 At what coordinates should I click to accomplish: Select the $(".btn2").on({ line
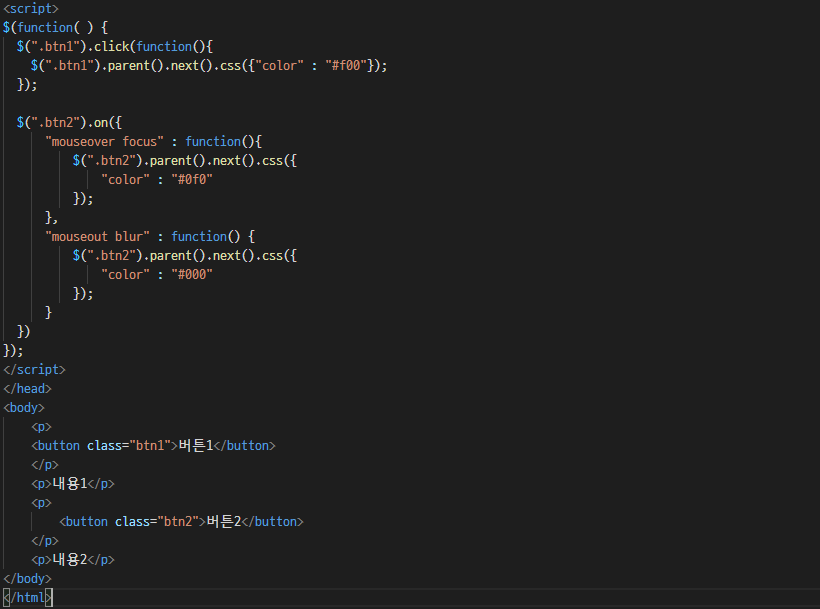coord(69,122)
